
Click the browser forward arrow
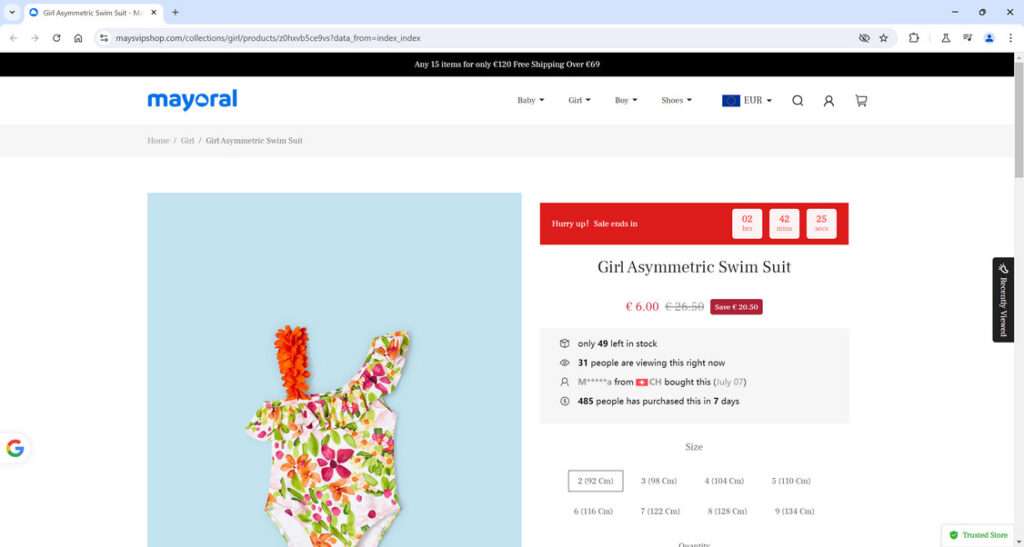click(x=35, y=38)
